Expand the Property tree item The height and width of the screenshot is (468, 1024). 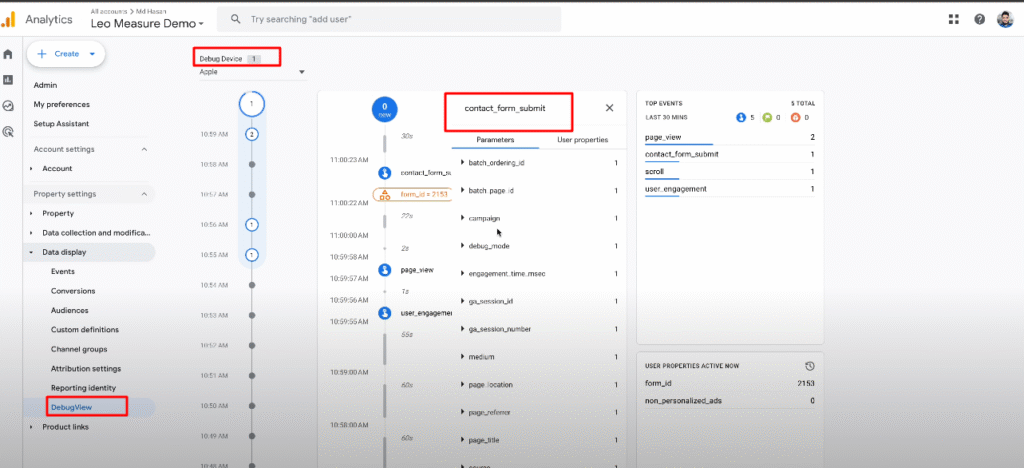click(x=31, y=213)
